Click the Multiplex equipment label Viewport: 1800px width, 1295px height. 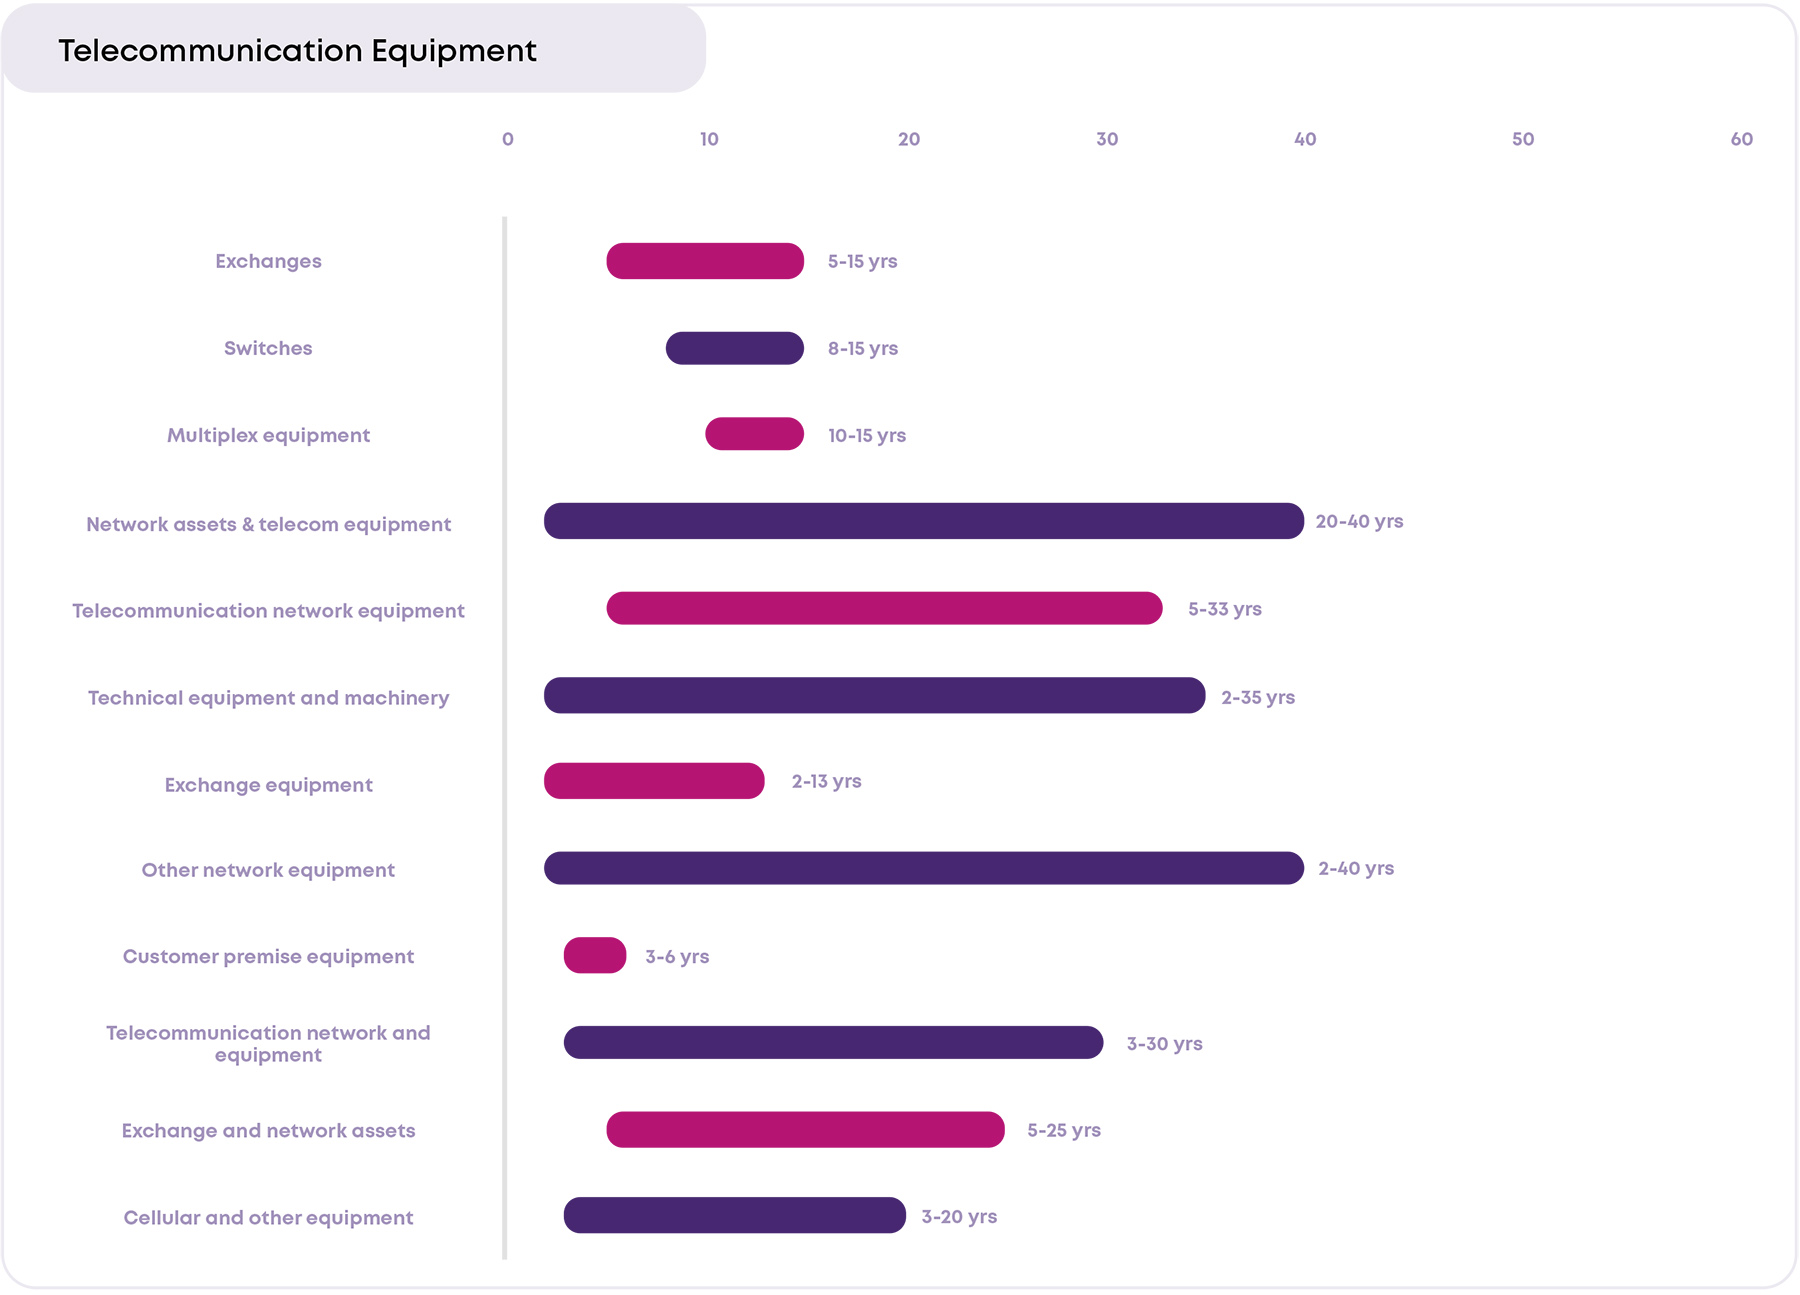point(268,435)
